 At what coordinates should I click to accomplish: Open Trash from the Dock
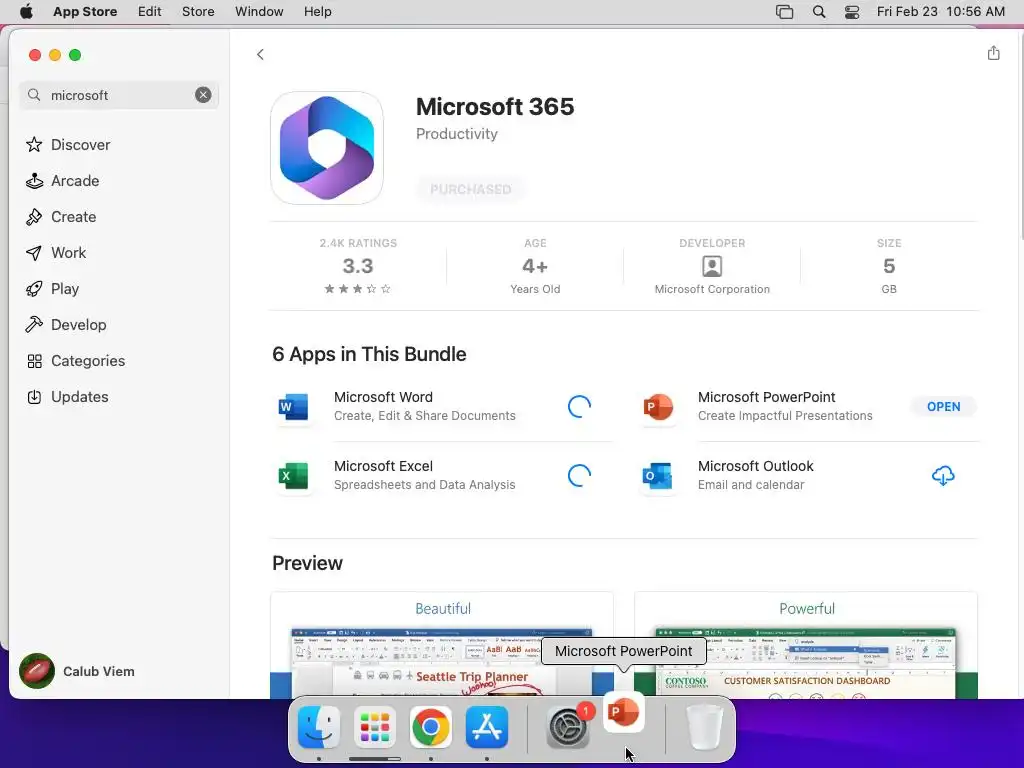point(704,727)
